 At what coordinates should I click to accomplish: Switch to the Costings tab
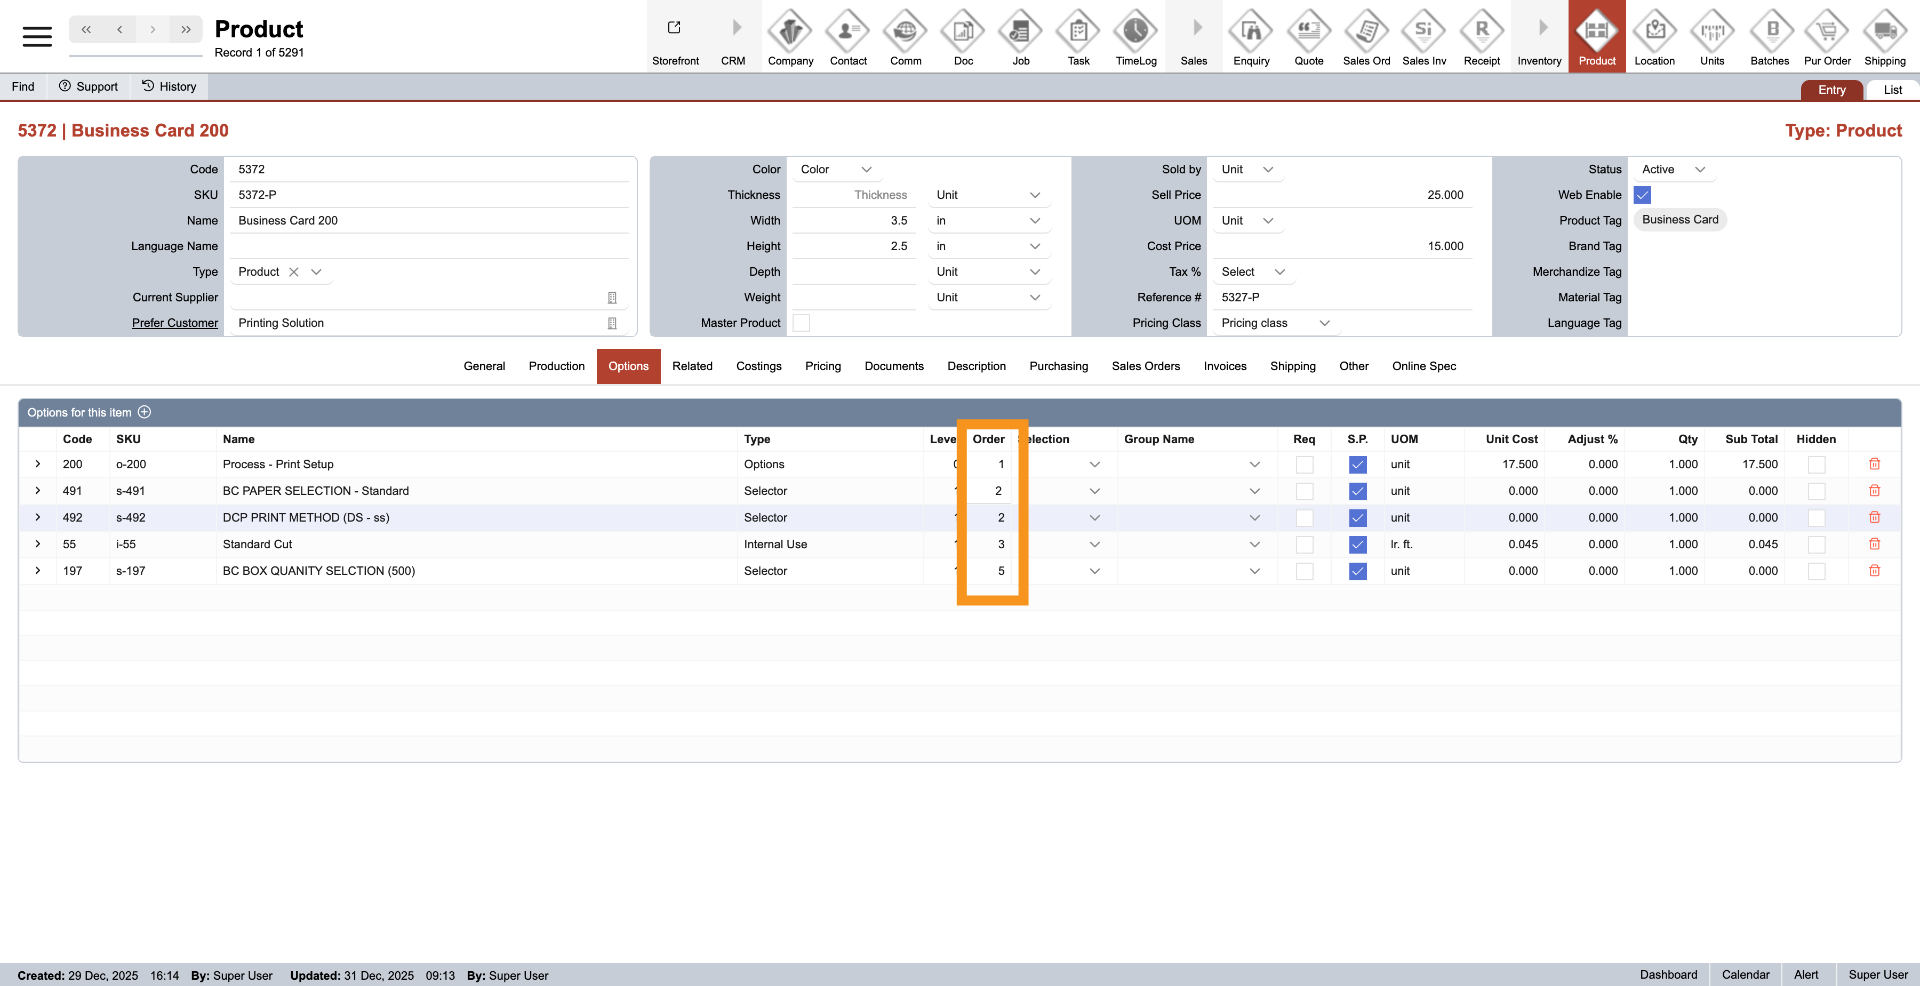click(x=758, y=366)
